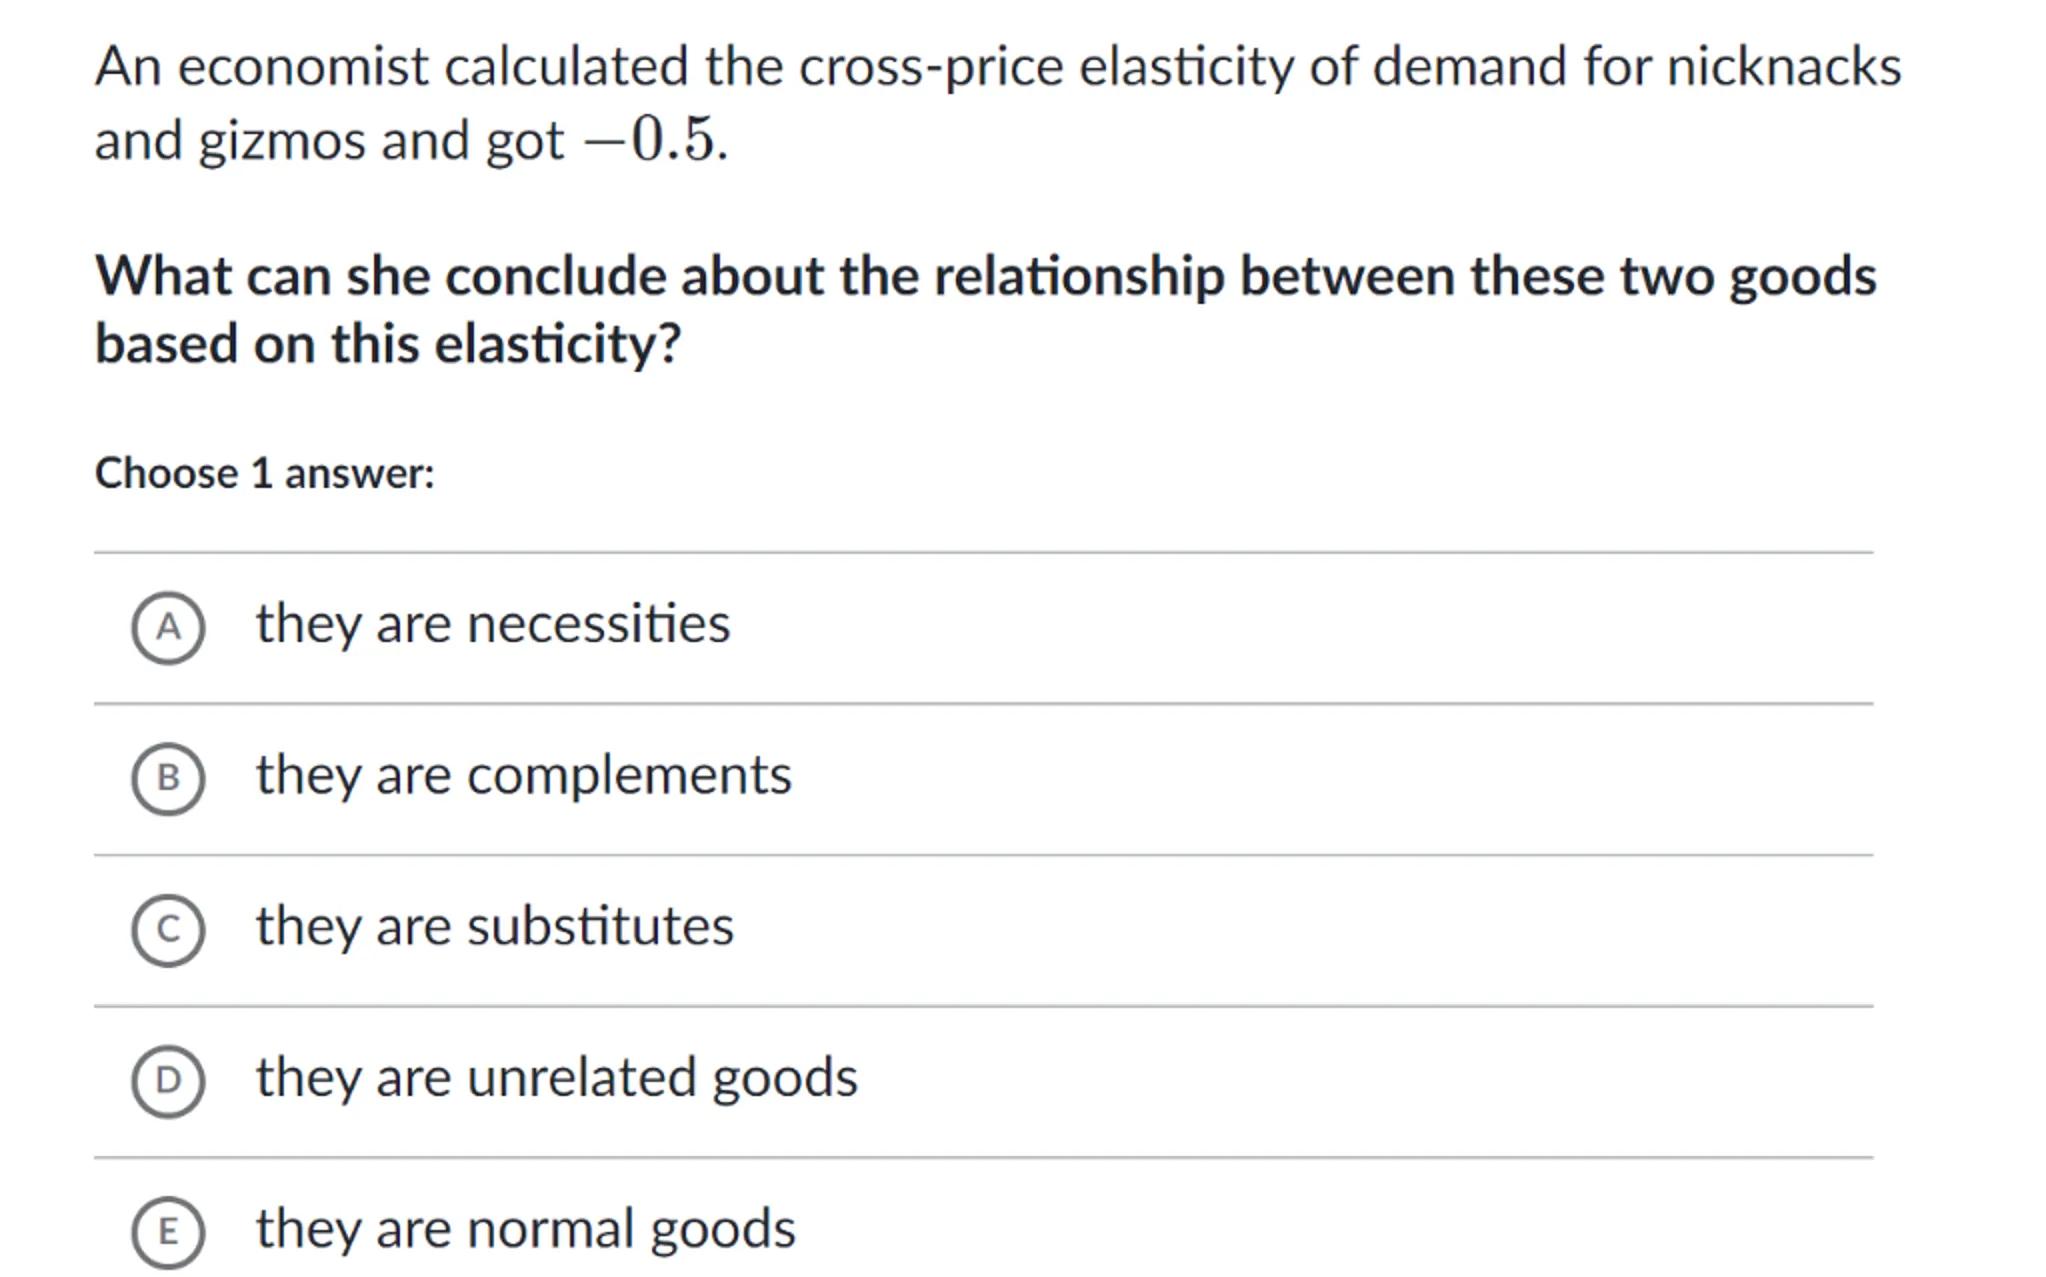Click the bold text "based on this elasticity?"
Screen dimensions: 2046x1277
tap(388, 344)
